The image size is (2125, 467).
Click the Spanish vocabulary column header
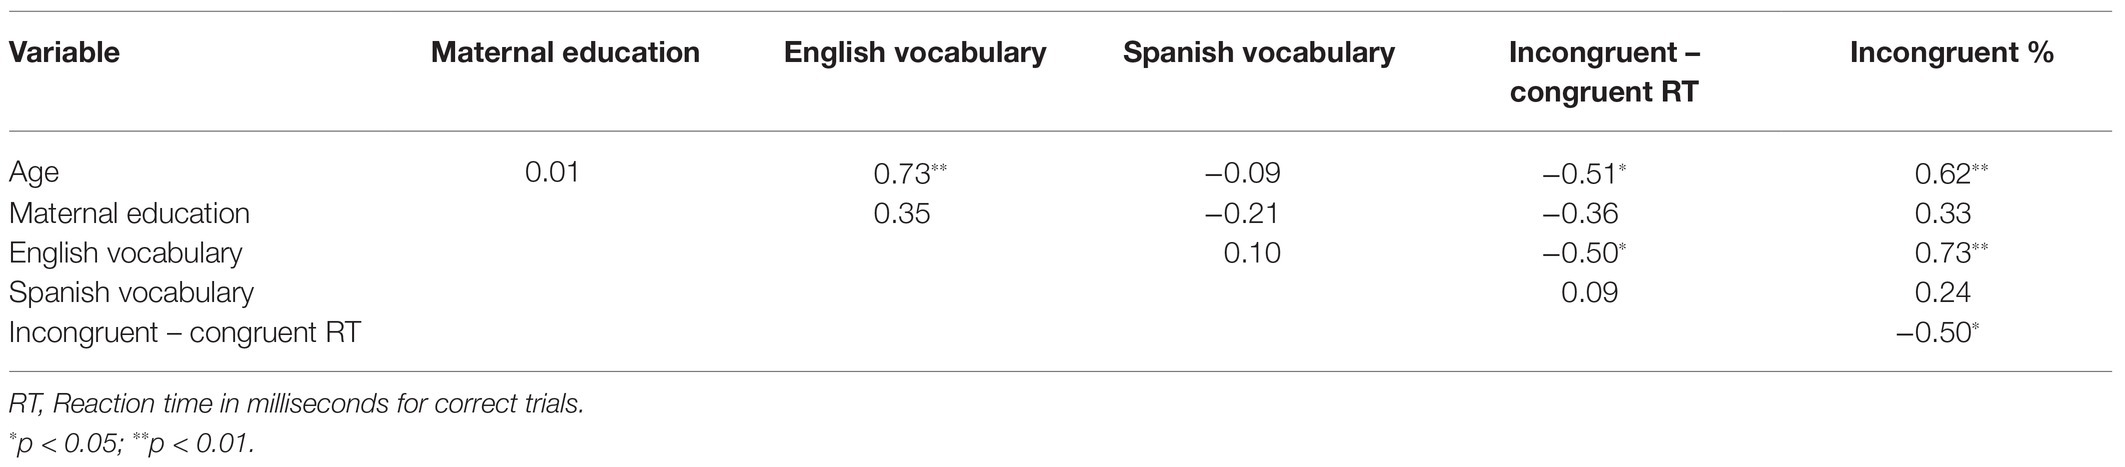click(1259, 53)
